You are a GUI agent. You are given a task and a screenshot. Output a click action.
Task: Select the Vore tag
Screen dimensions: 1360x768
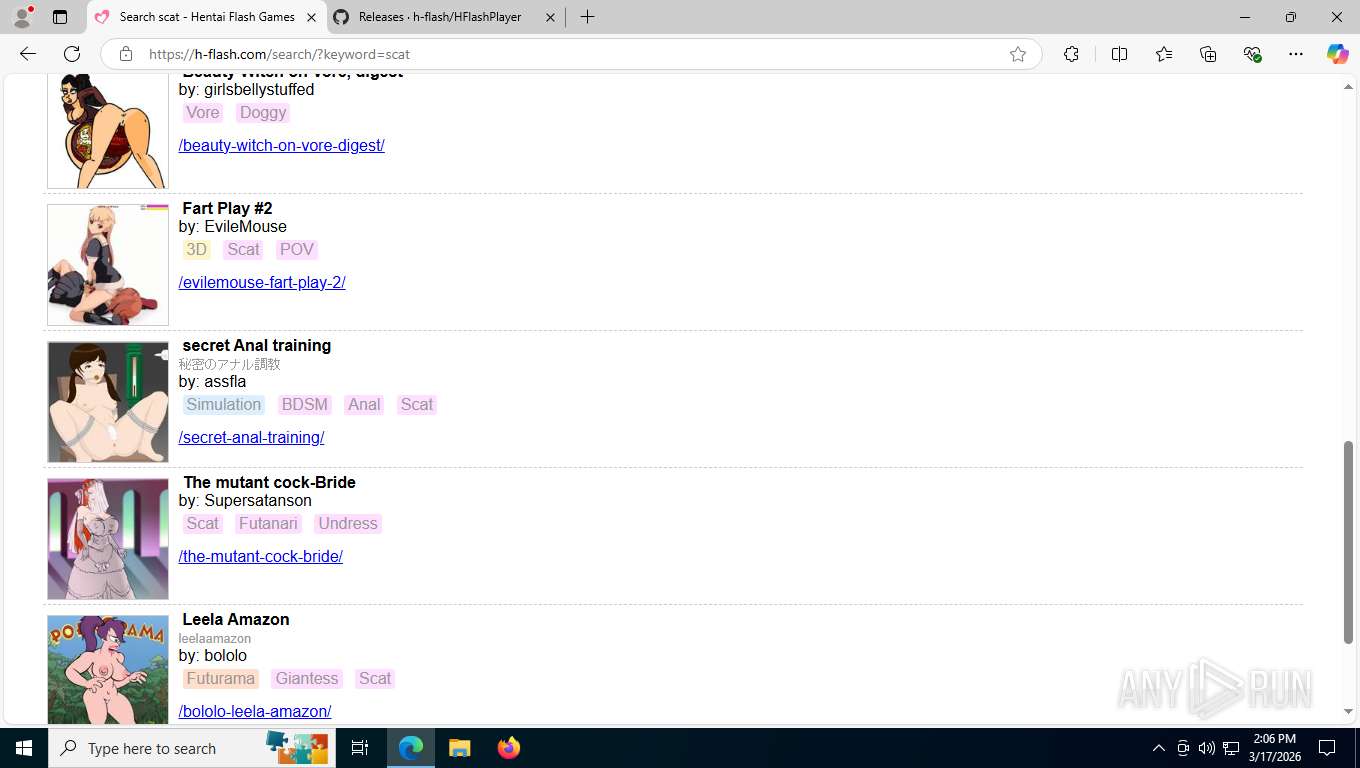pyautogui.click(x=202, y=113)
